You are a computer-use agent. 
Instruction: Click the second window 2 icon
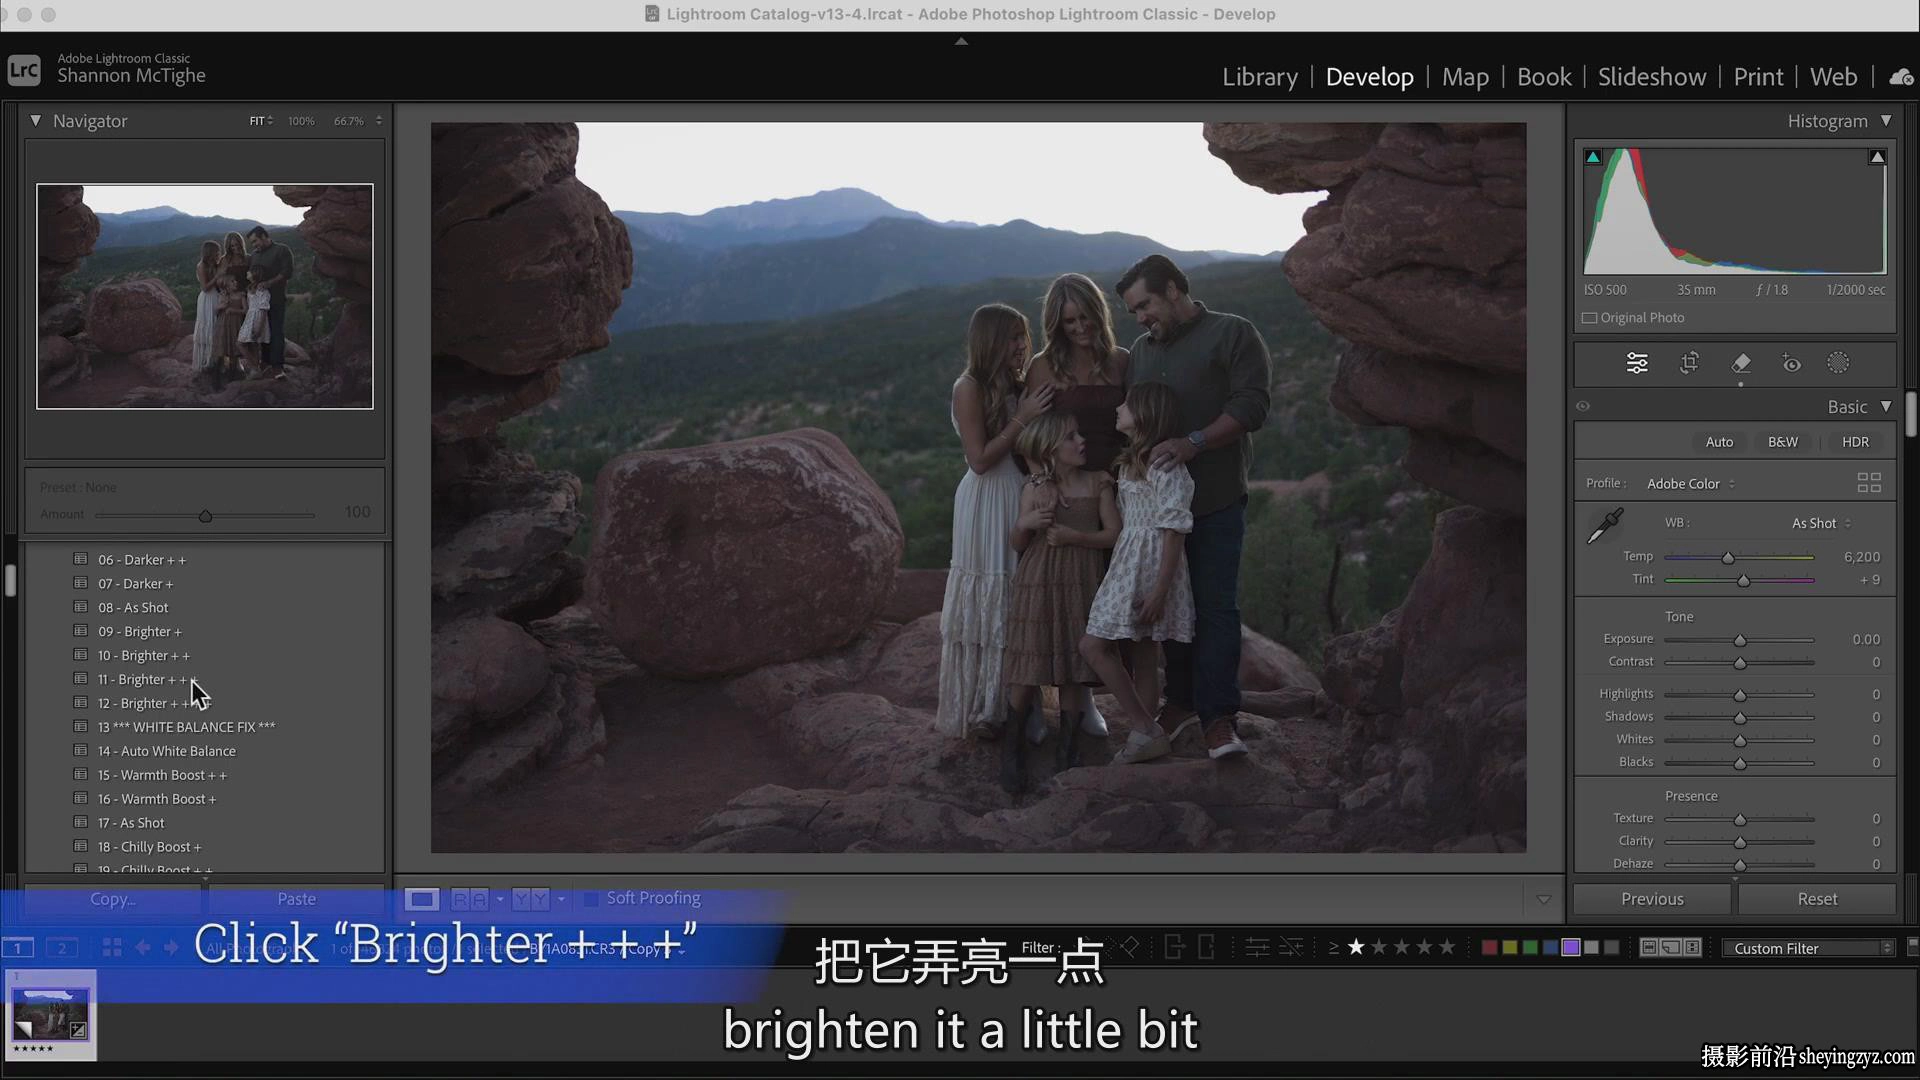pos(62,947)
